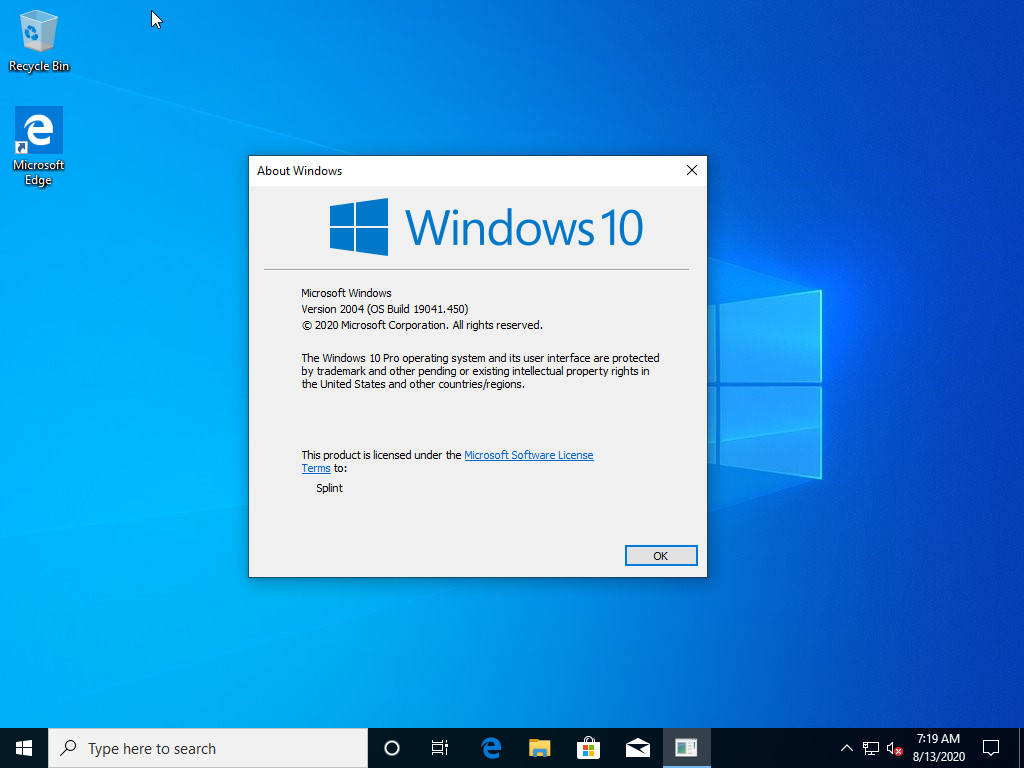Click the 'Microsoft Windows' text line

(346, 293)
